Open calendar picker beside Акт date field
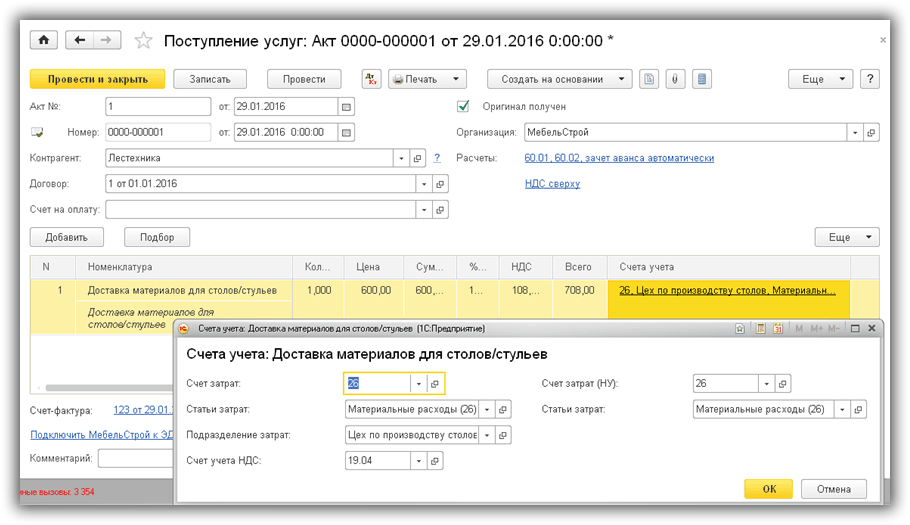The width and height of the screenshot is (910, 525). click(347, 106)
